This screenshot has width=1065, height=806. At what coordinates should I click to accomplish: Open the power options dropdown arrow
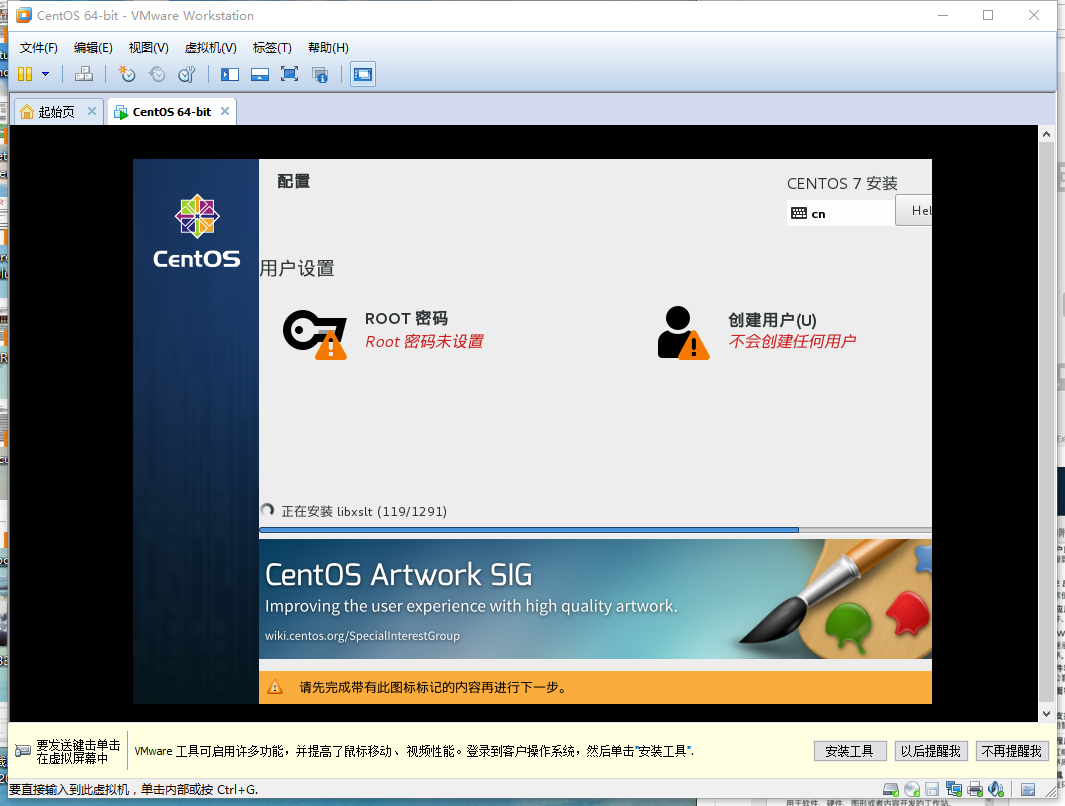coord(46,74)
